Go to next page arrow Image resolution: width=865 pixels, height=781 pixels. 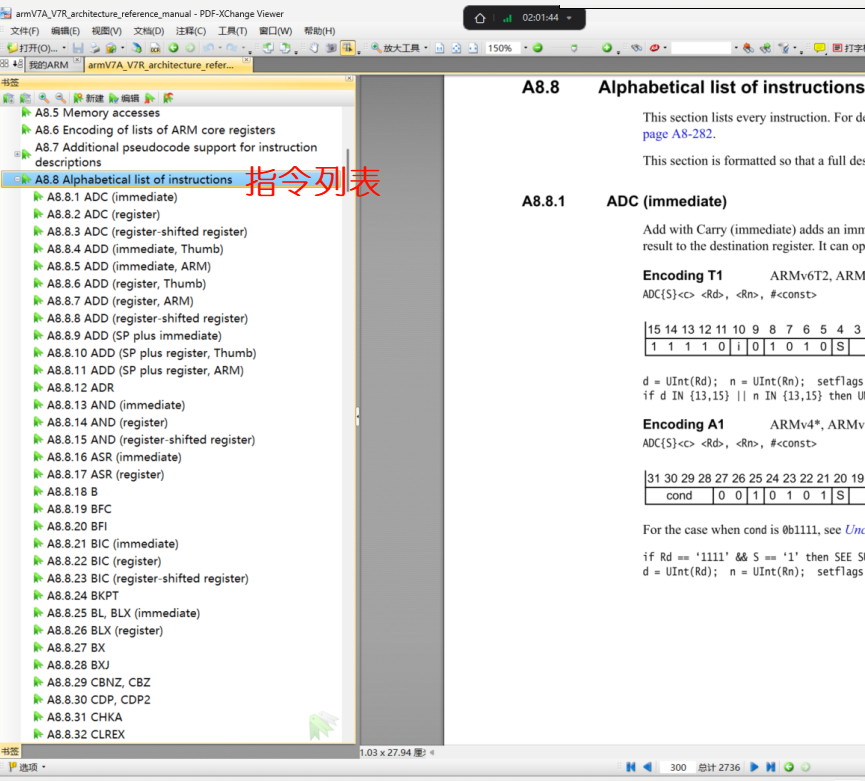[754, 767]
